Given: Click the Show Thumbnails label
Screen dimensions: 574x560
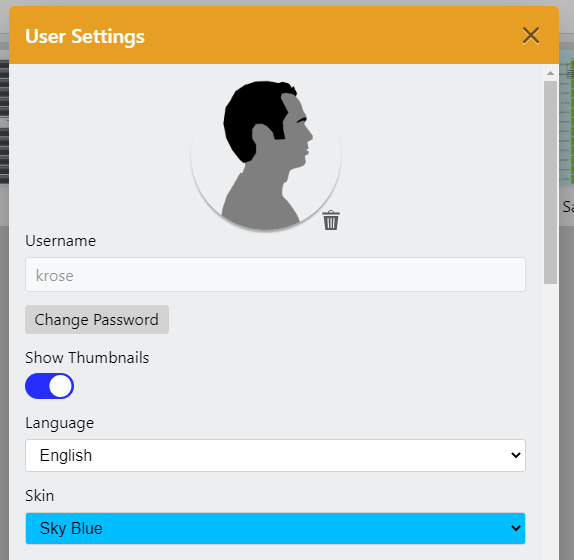Looking at the screenshot, I should tap(87, 358).
